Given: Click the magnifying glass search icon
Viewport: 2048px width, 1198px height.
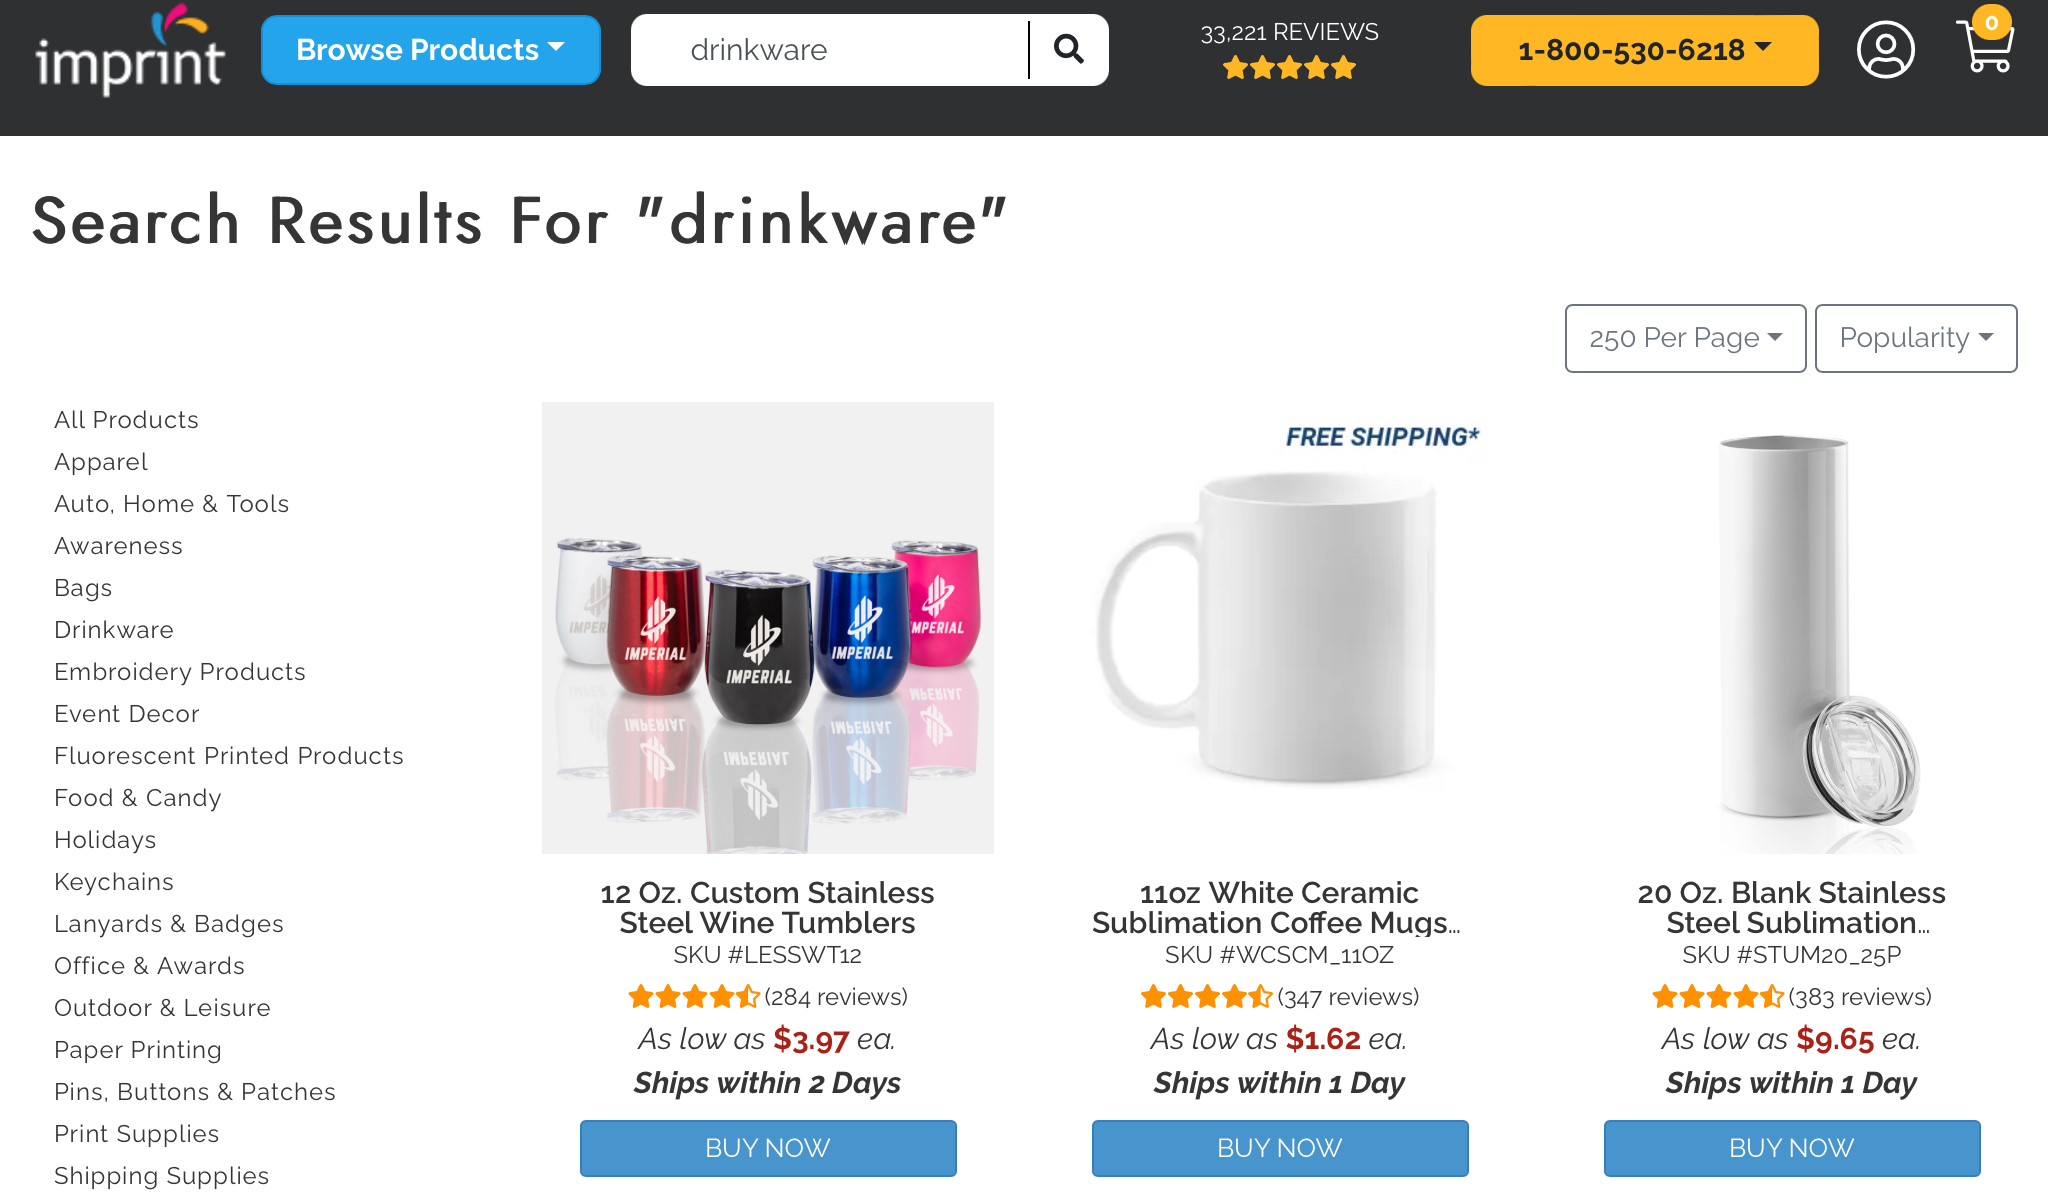Looking at the screenshot, I should point(1069,49).
